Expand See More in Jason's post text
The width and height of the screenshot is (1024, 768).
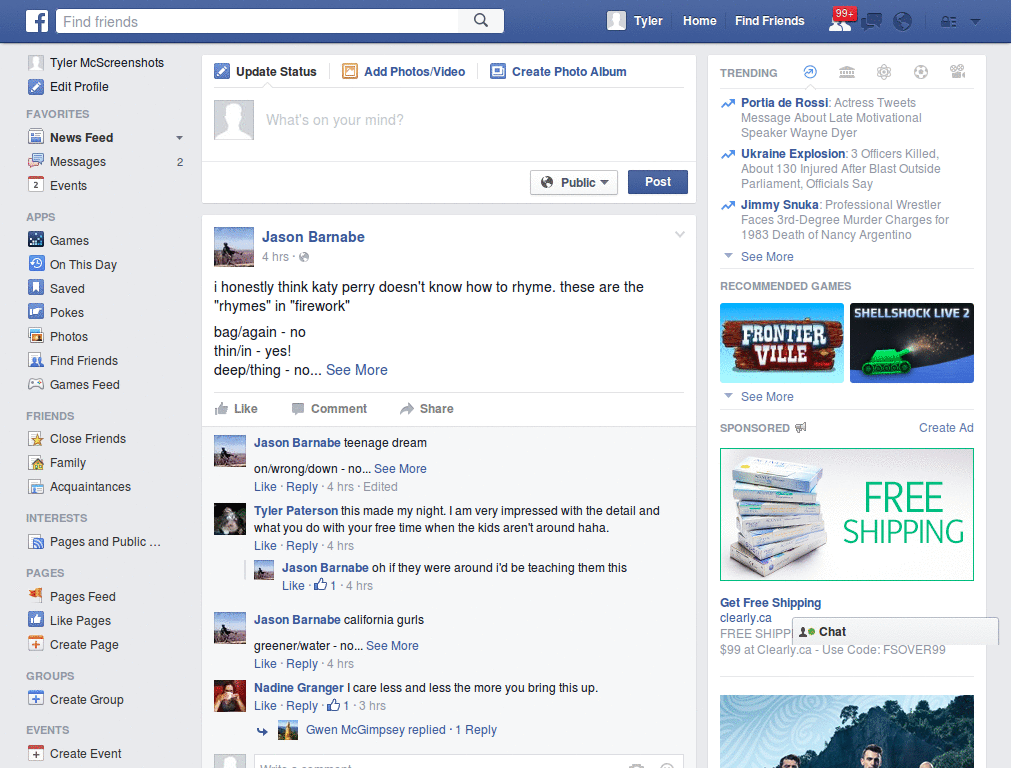(x=357, y=370)
